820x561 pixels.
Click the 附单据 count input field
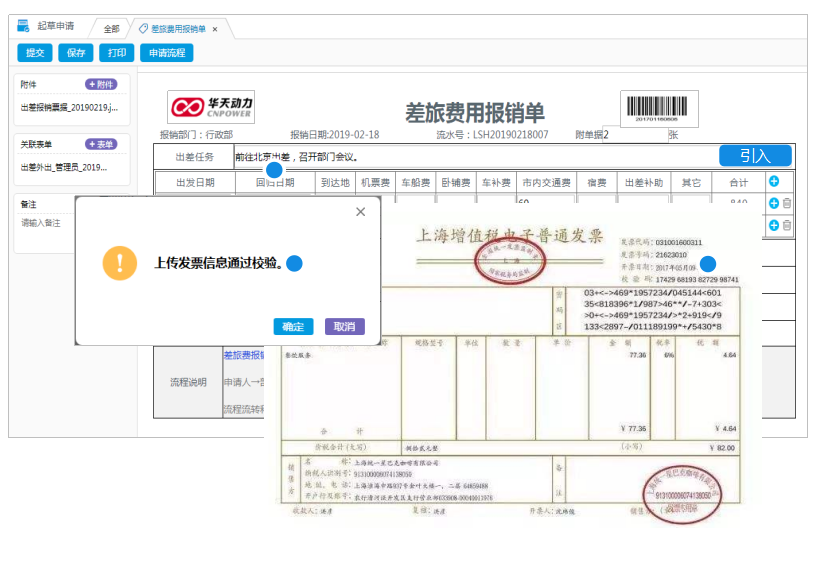click(636, 133)
